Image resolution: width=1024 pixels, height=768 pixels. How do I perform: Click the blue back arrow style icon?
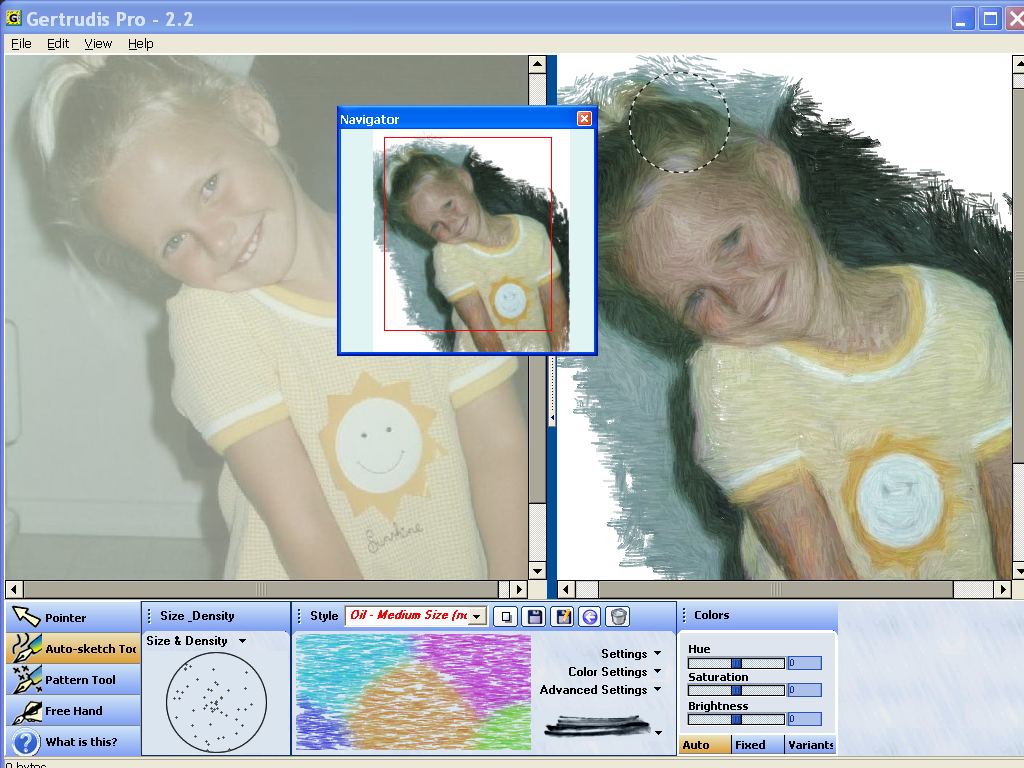[591, 616]
